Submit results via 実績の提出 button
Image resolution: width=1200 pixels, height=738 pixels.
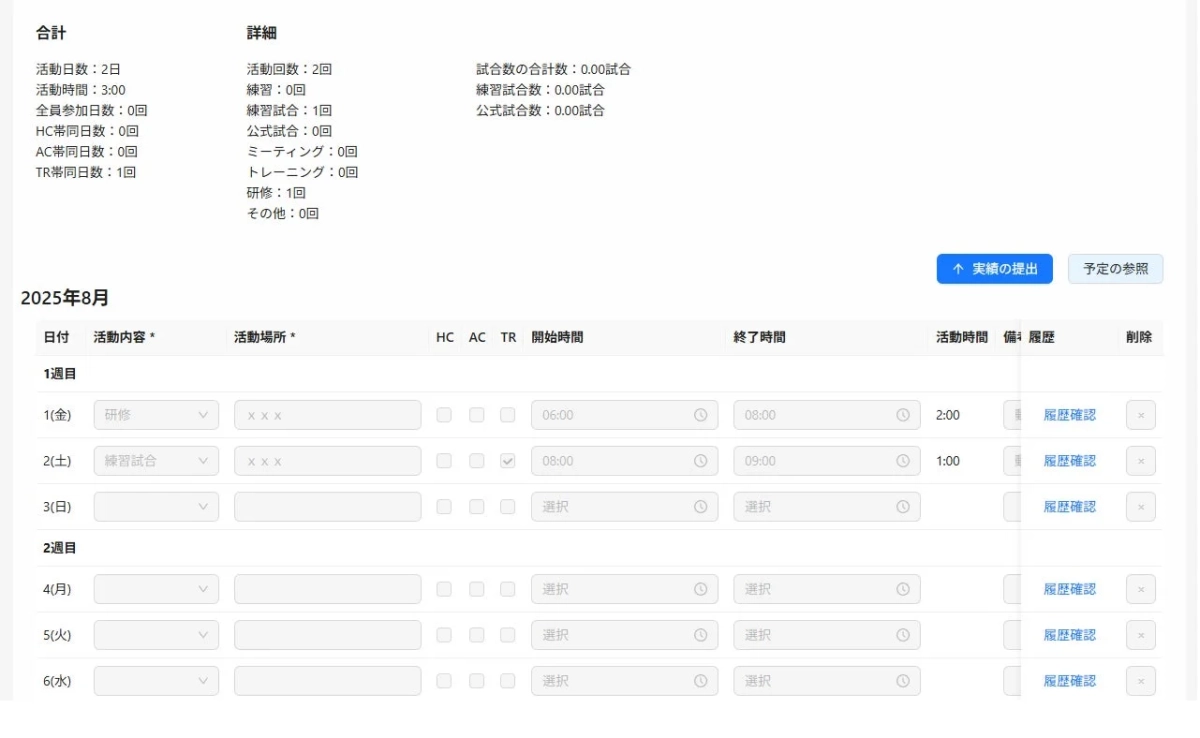click(994, 269)
